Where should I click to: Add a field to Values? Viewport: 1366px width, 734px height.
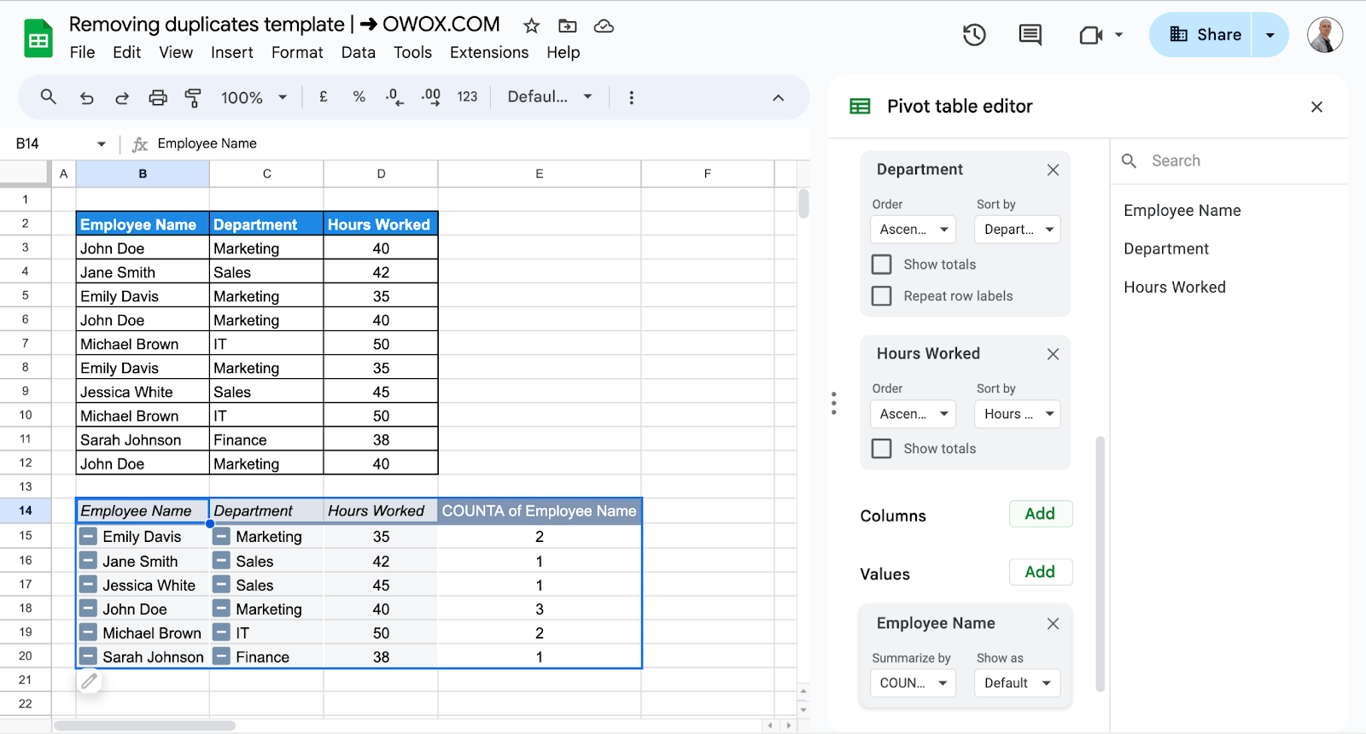[x=1040, y=572]
